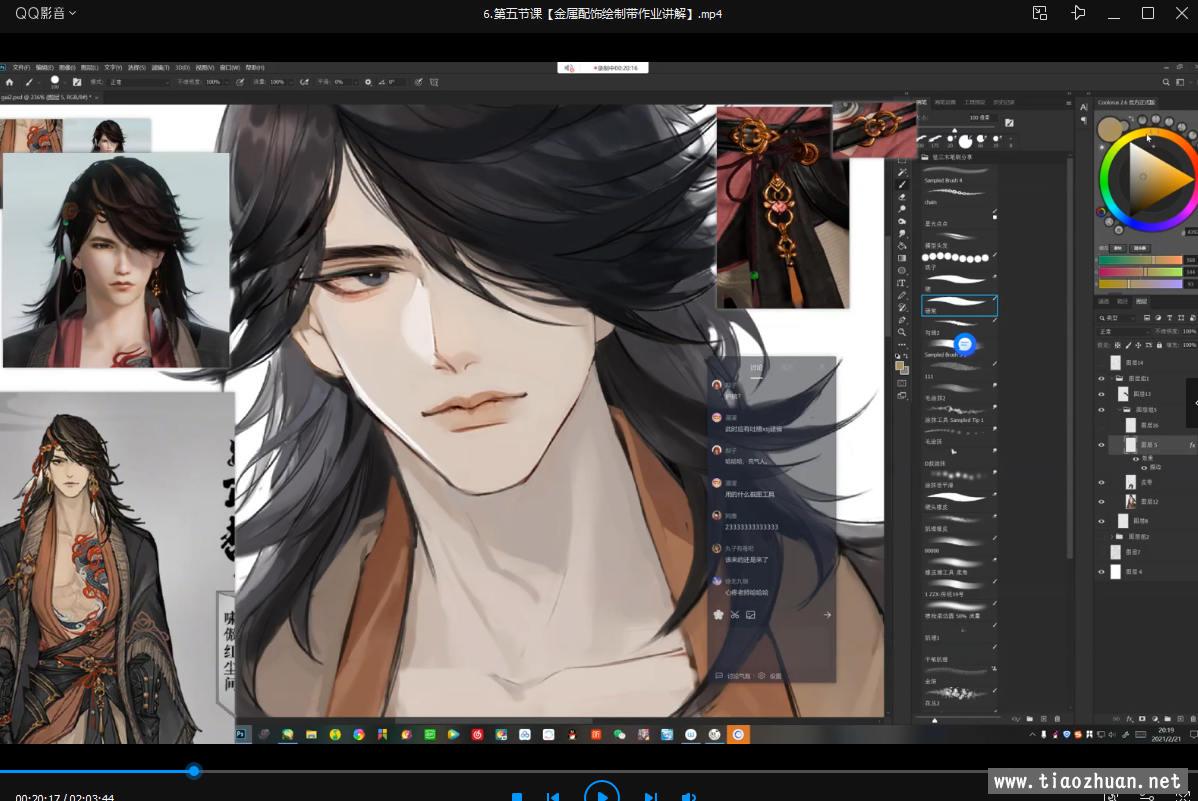The width and height of the screenshot is (1198, 801).
Task: Click the volume speaker icon in player
Action: pyautogui.click(x=688, y=797)
